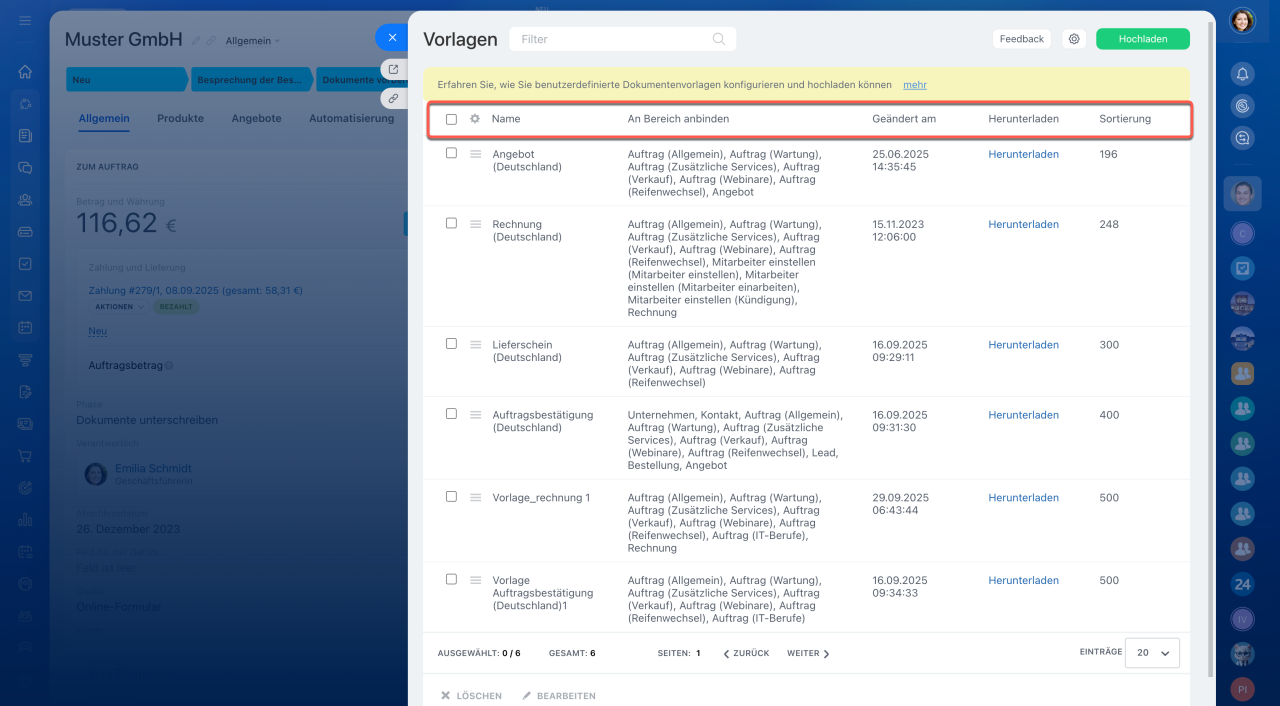Switch to the Automatisierung tab
Screen dimensions: 1280x706
[x=351, y=118]
